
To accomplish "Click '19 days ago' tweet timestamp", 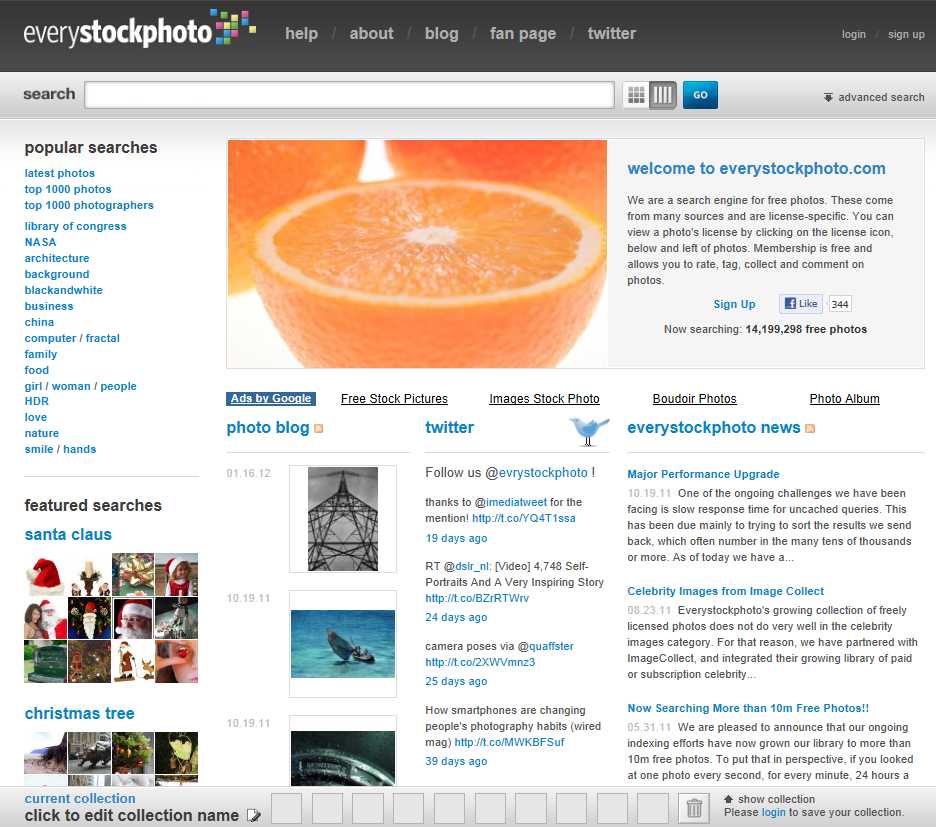I will (x=456, y=538).
